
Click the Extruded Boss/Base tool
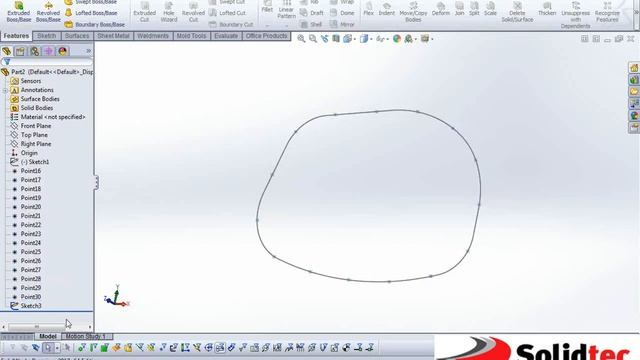(x=19, y=12)
